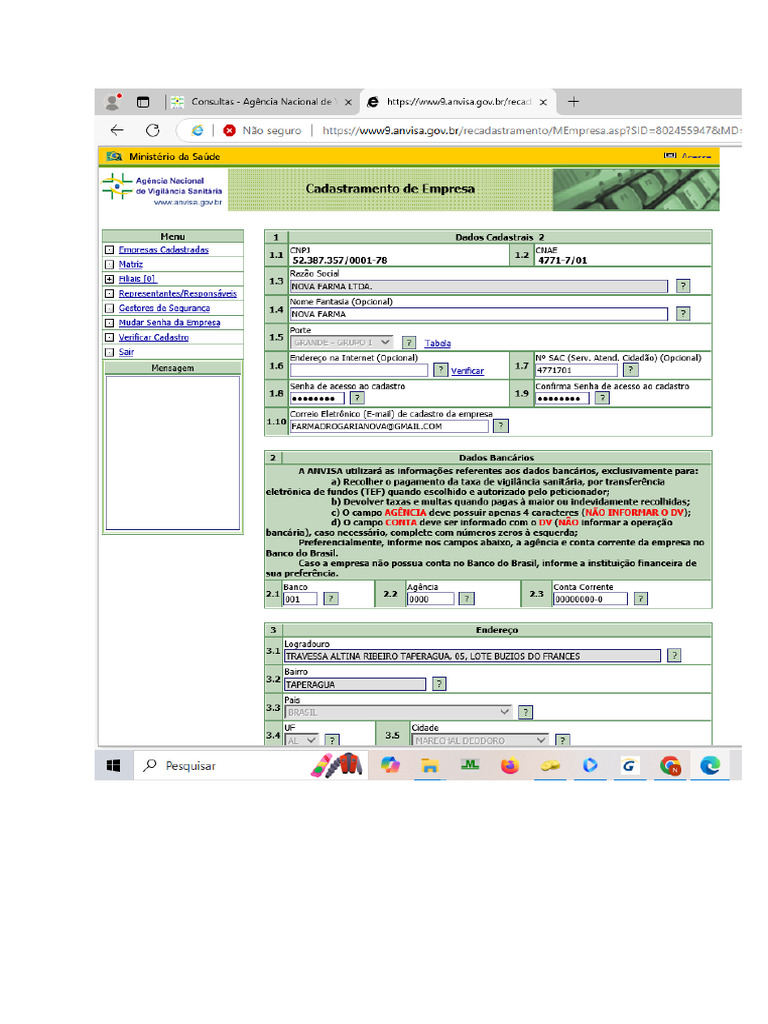Image resolution: width=768 pixels, height=1024 pixels.
Task: Open help icon beside Razão Social field
Action: (x=683, y=286)
